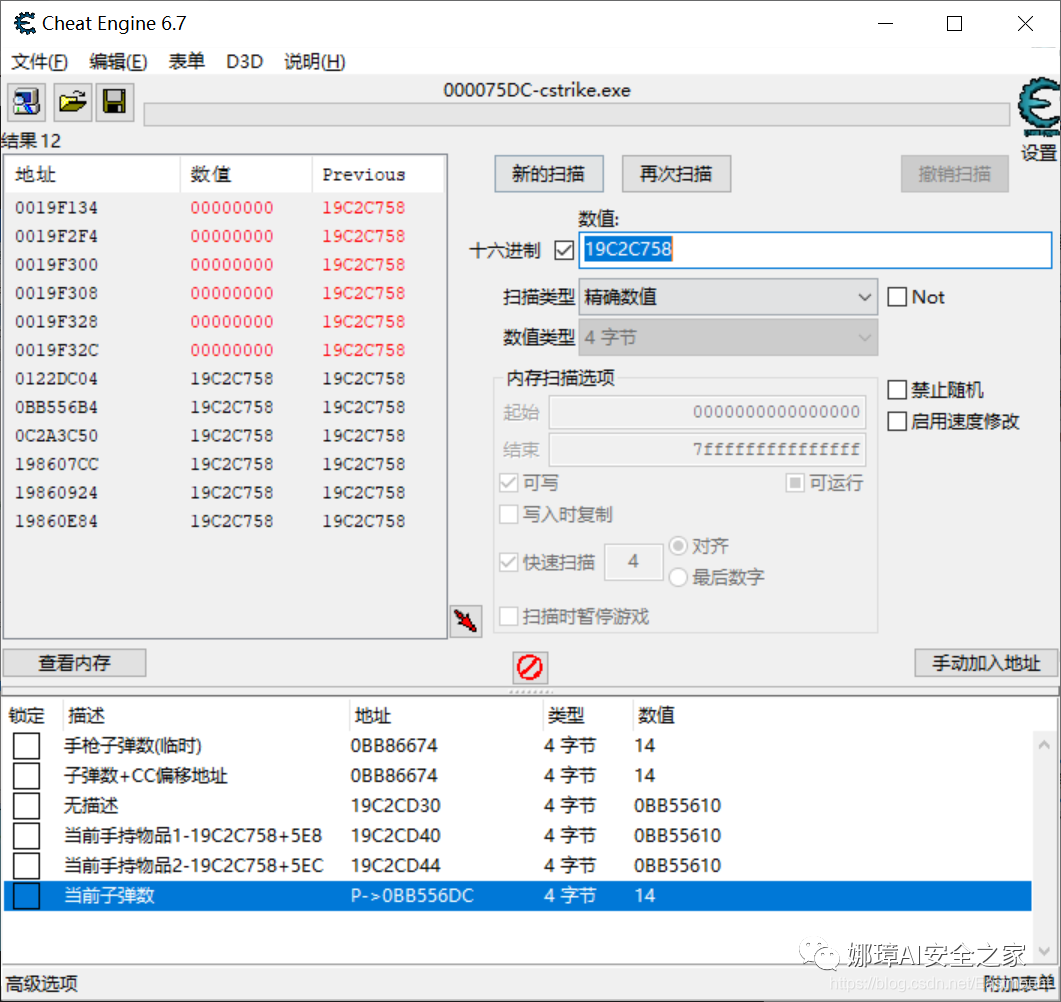Select result row 0BB556B4

(x=225, y=407)
